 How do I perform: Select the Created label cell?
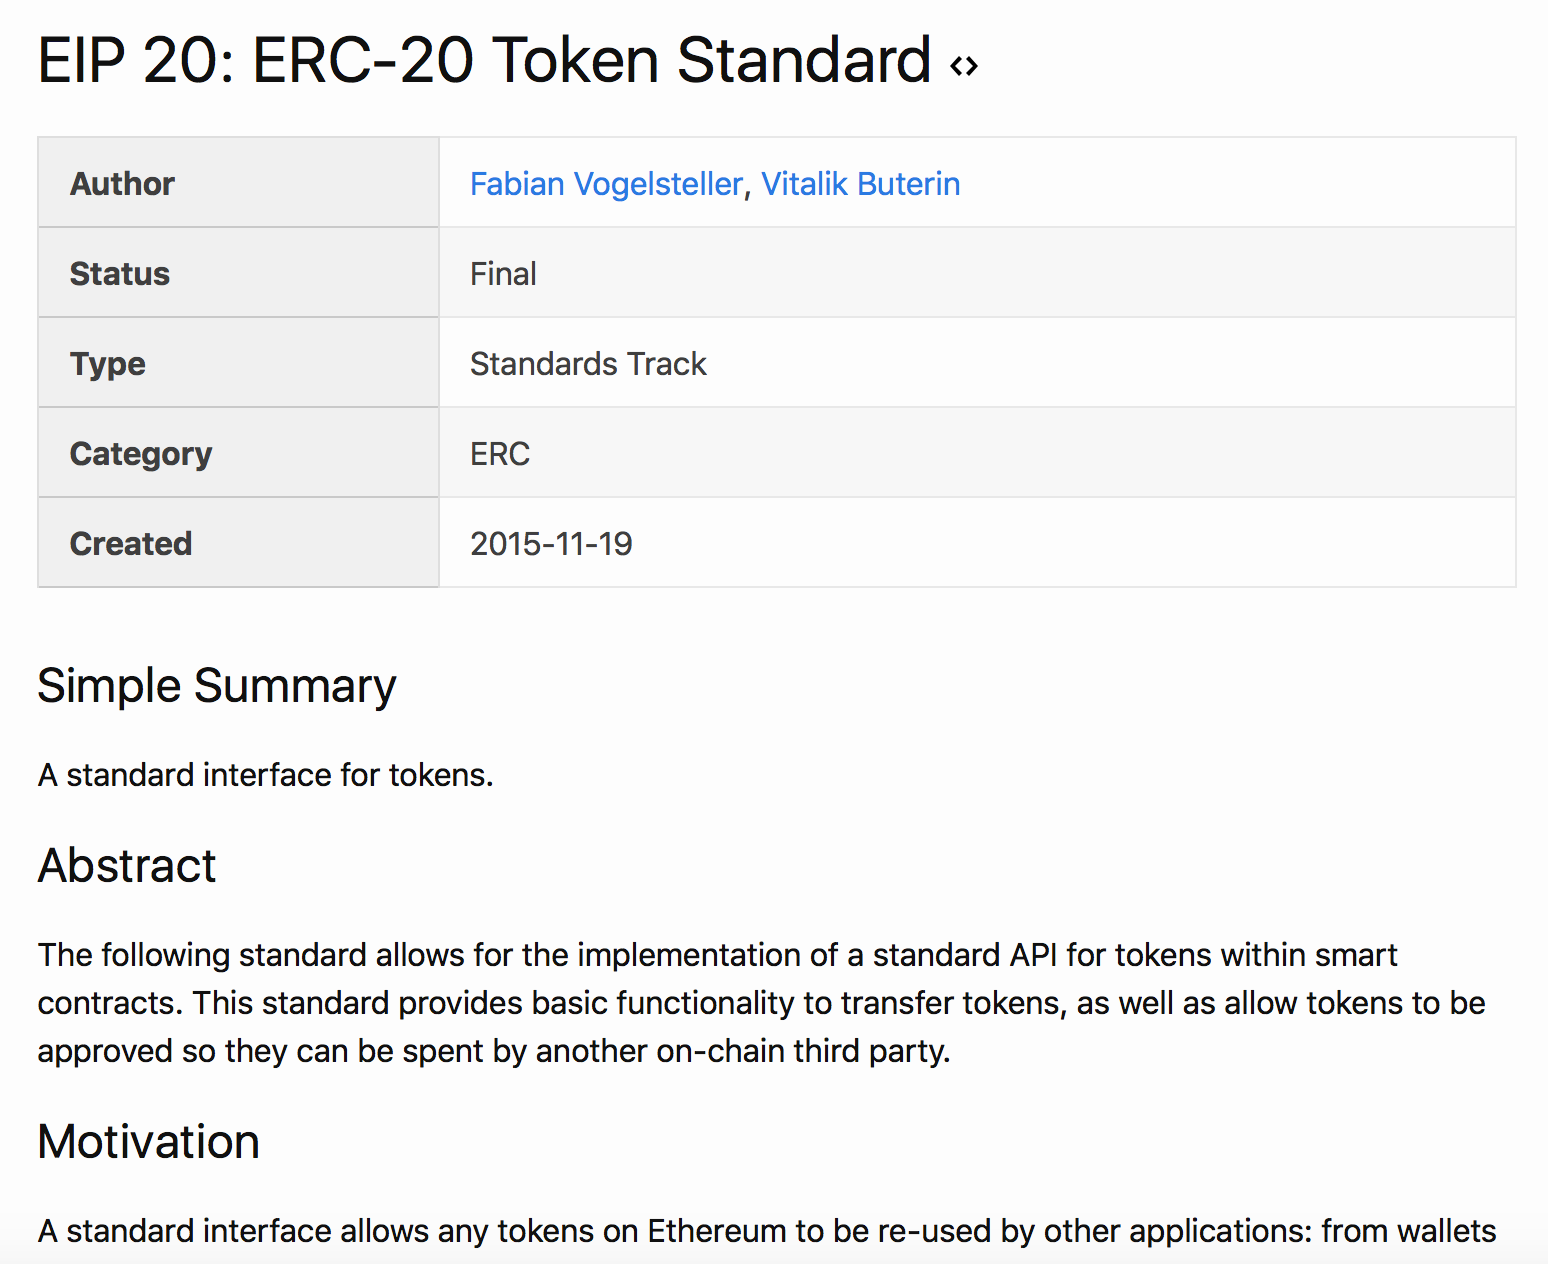(238, 543)
